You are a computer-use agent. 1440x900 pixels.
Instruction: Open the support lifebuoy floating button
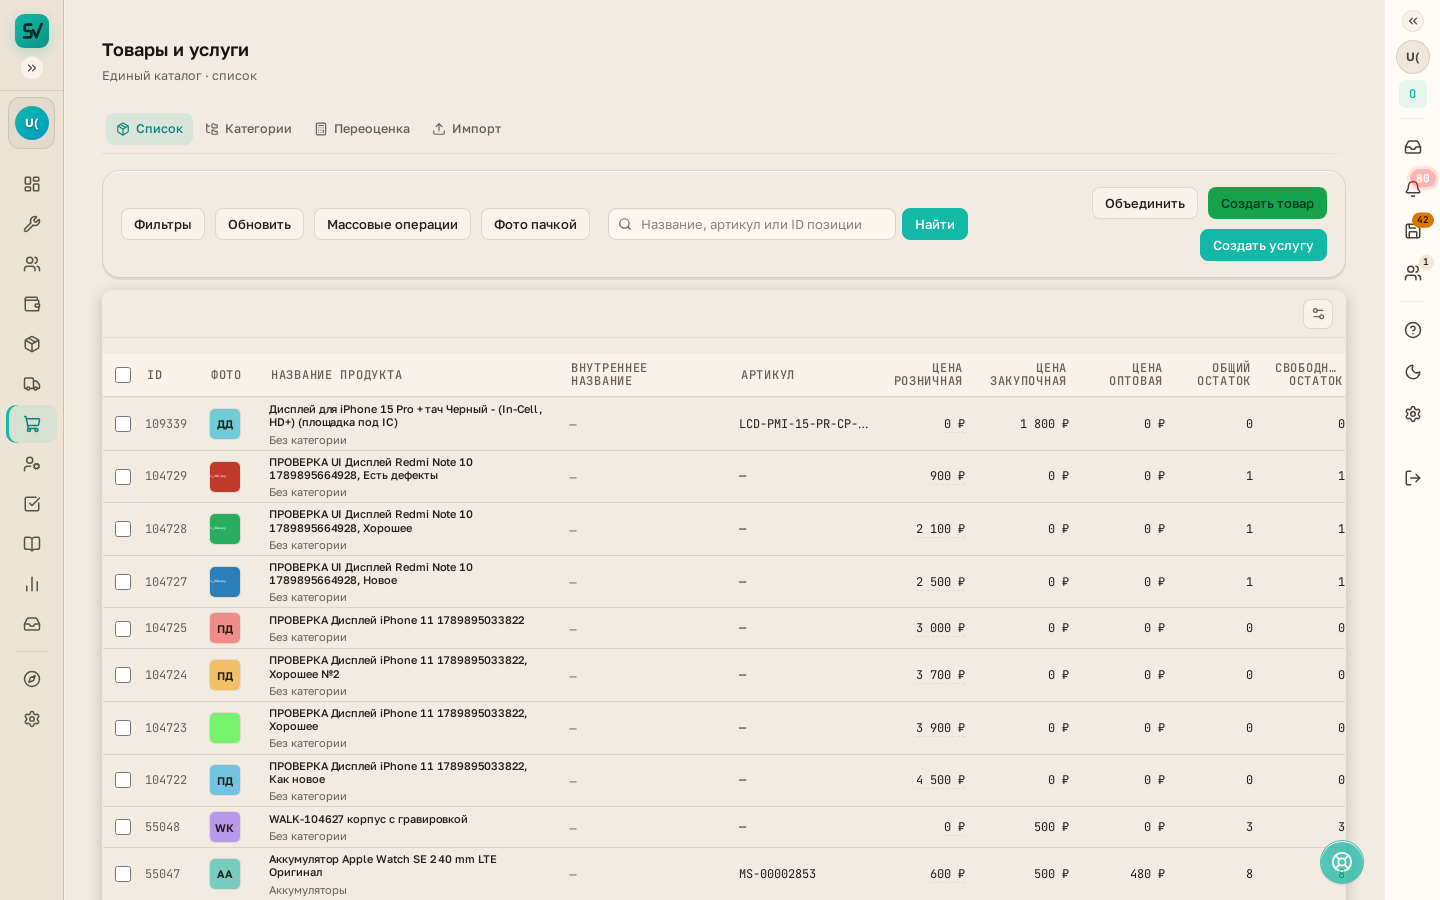(1342, 862)
